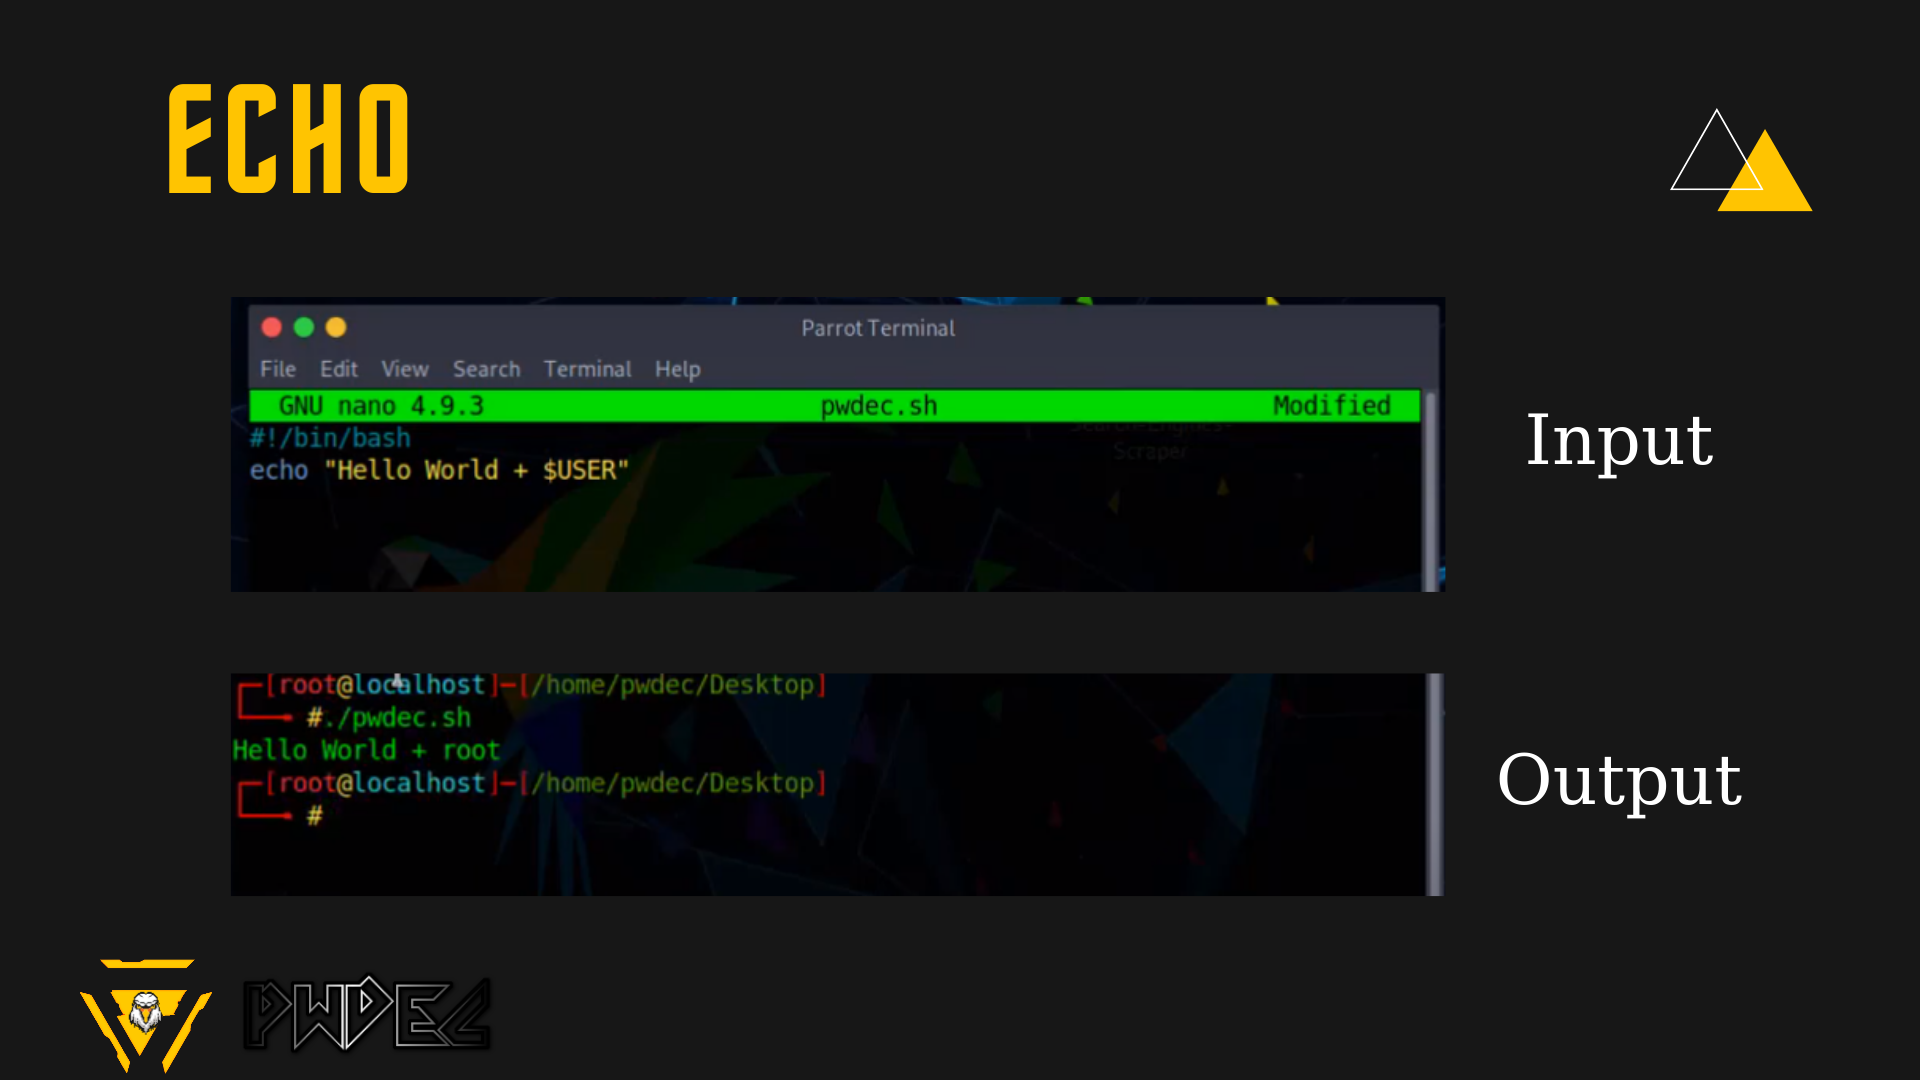Open the File menu
Viewport: 1920px width, 1080px height.
[x=277, y=369]
